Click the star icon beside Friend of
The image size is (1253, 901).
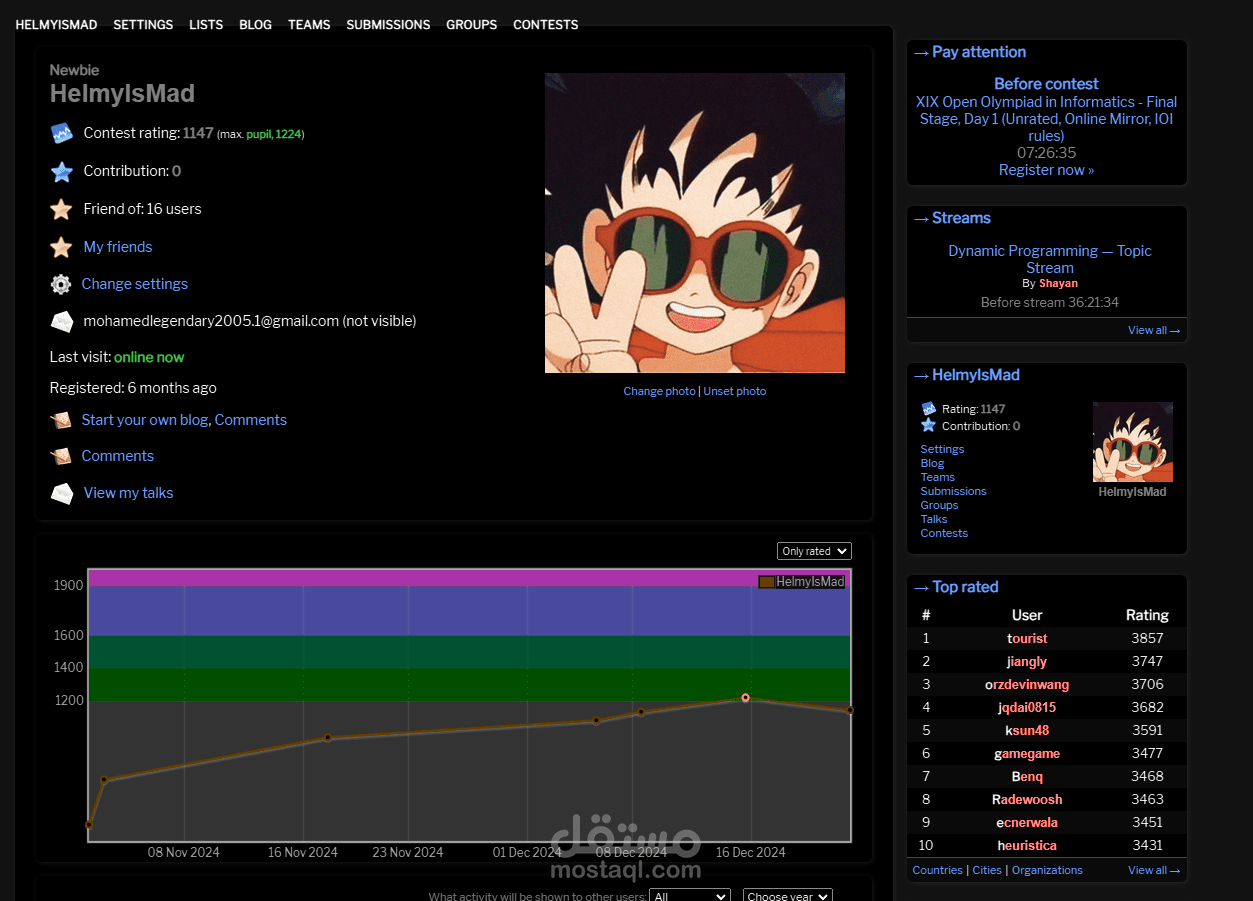tap(62, 209)
